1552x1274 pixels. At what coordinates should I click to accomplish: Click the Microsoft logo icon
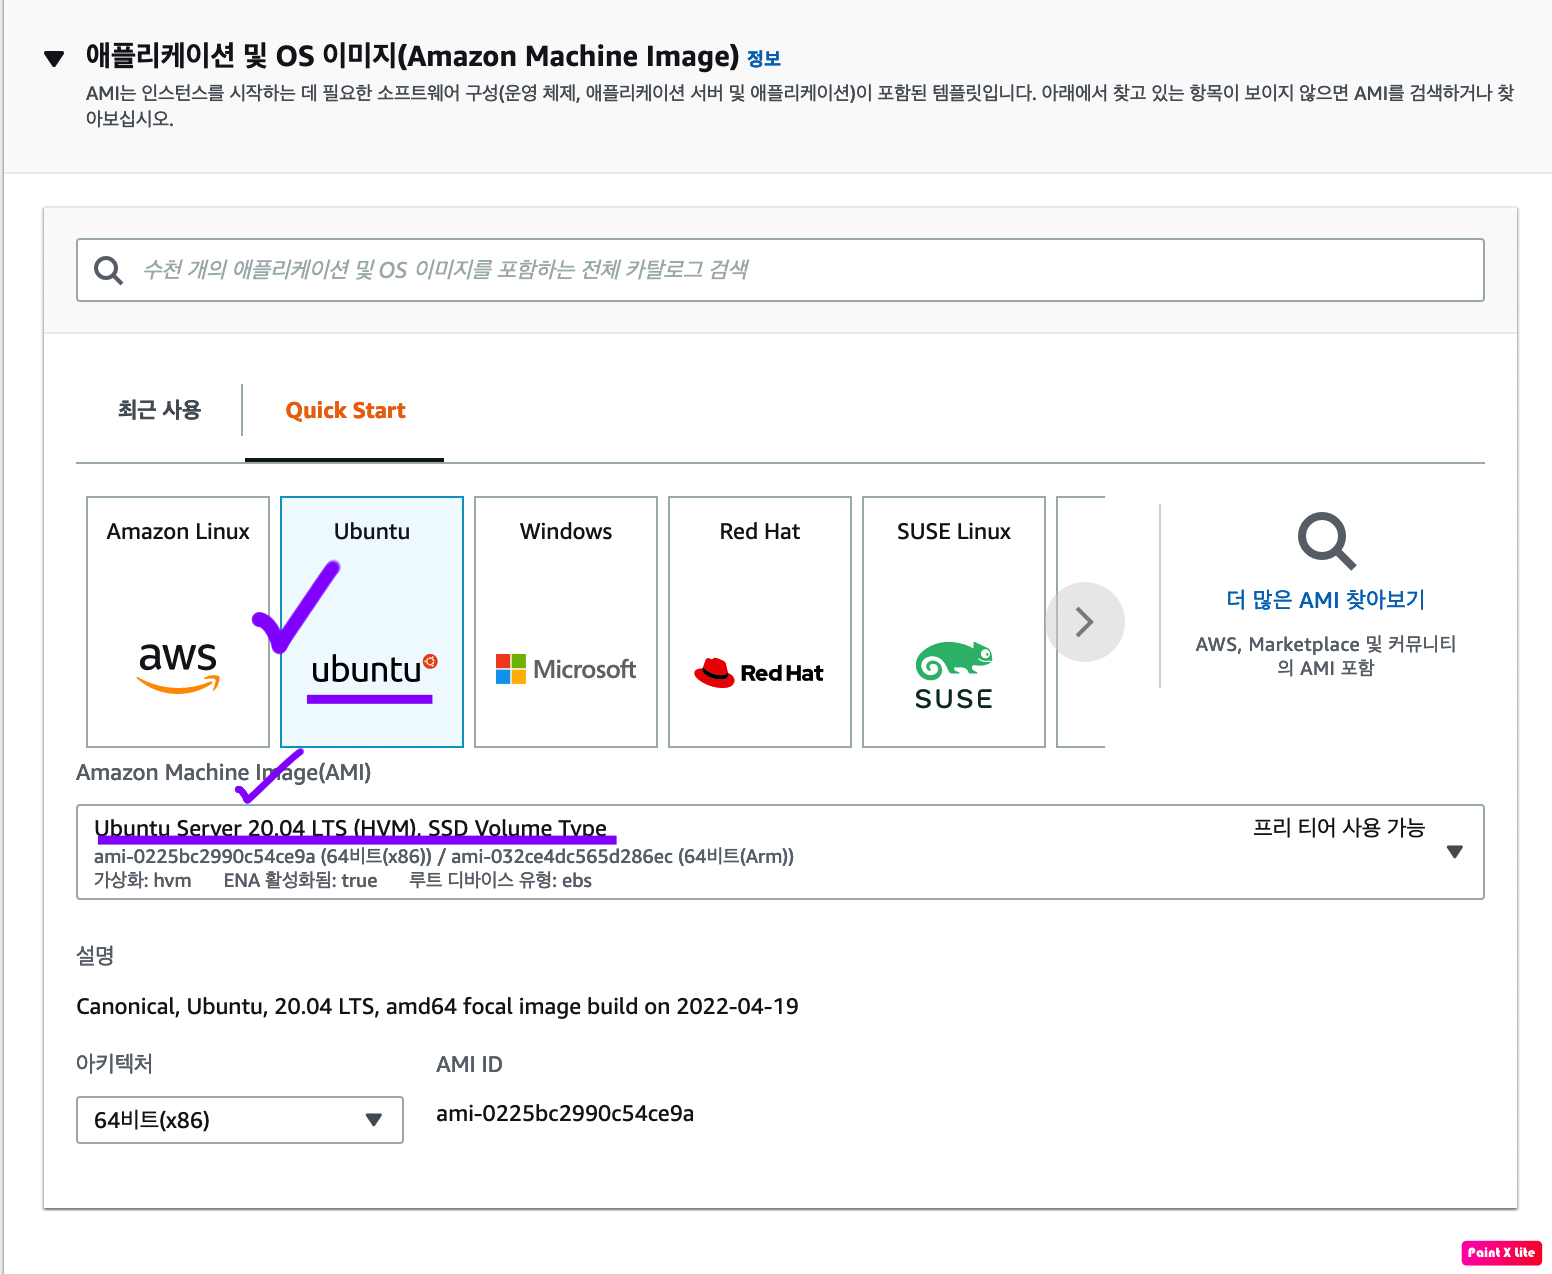pos(566,669)
